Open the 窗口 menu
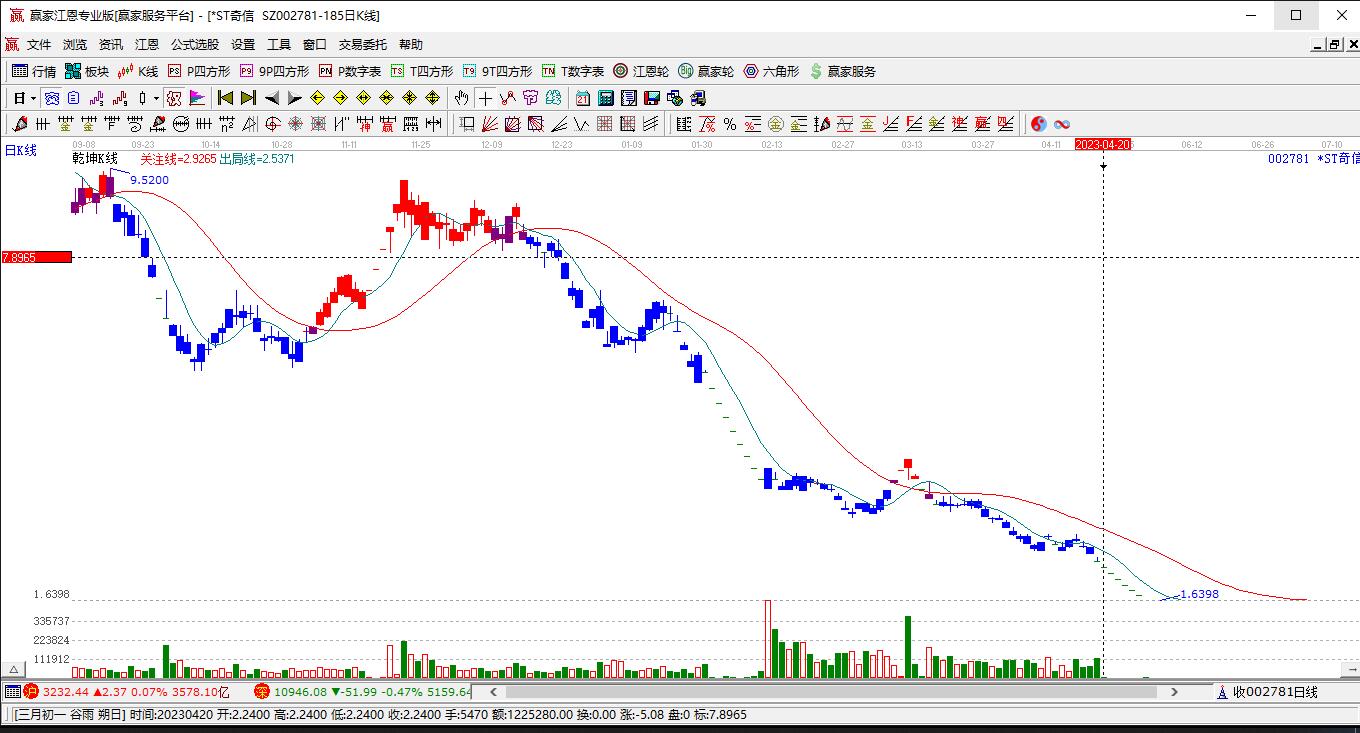This screenshot has width=1360, height=733. click(x=315, y=45)
